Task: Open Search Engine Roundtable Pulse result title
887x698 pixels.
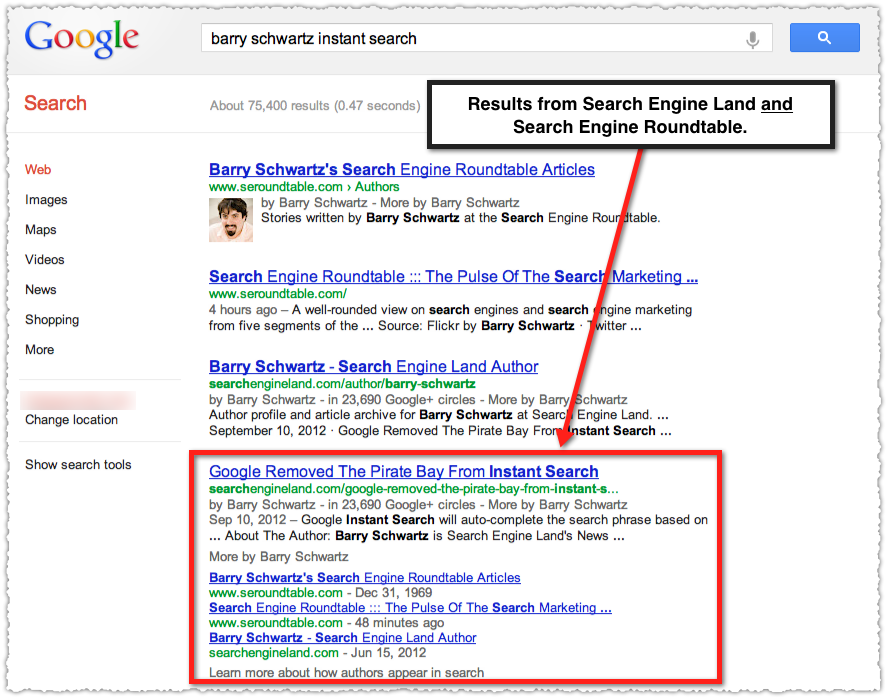Action: pos(453,276)
